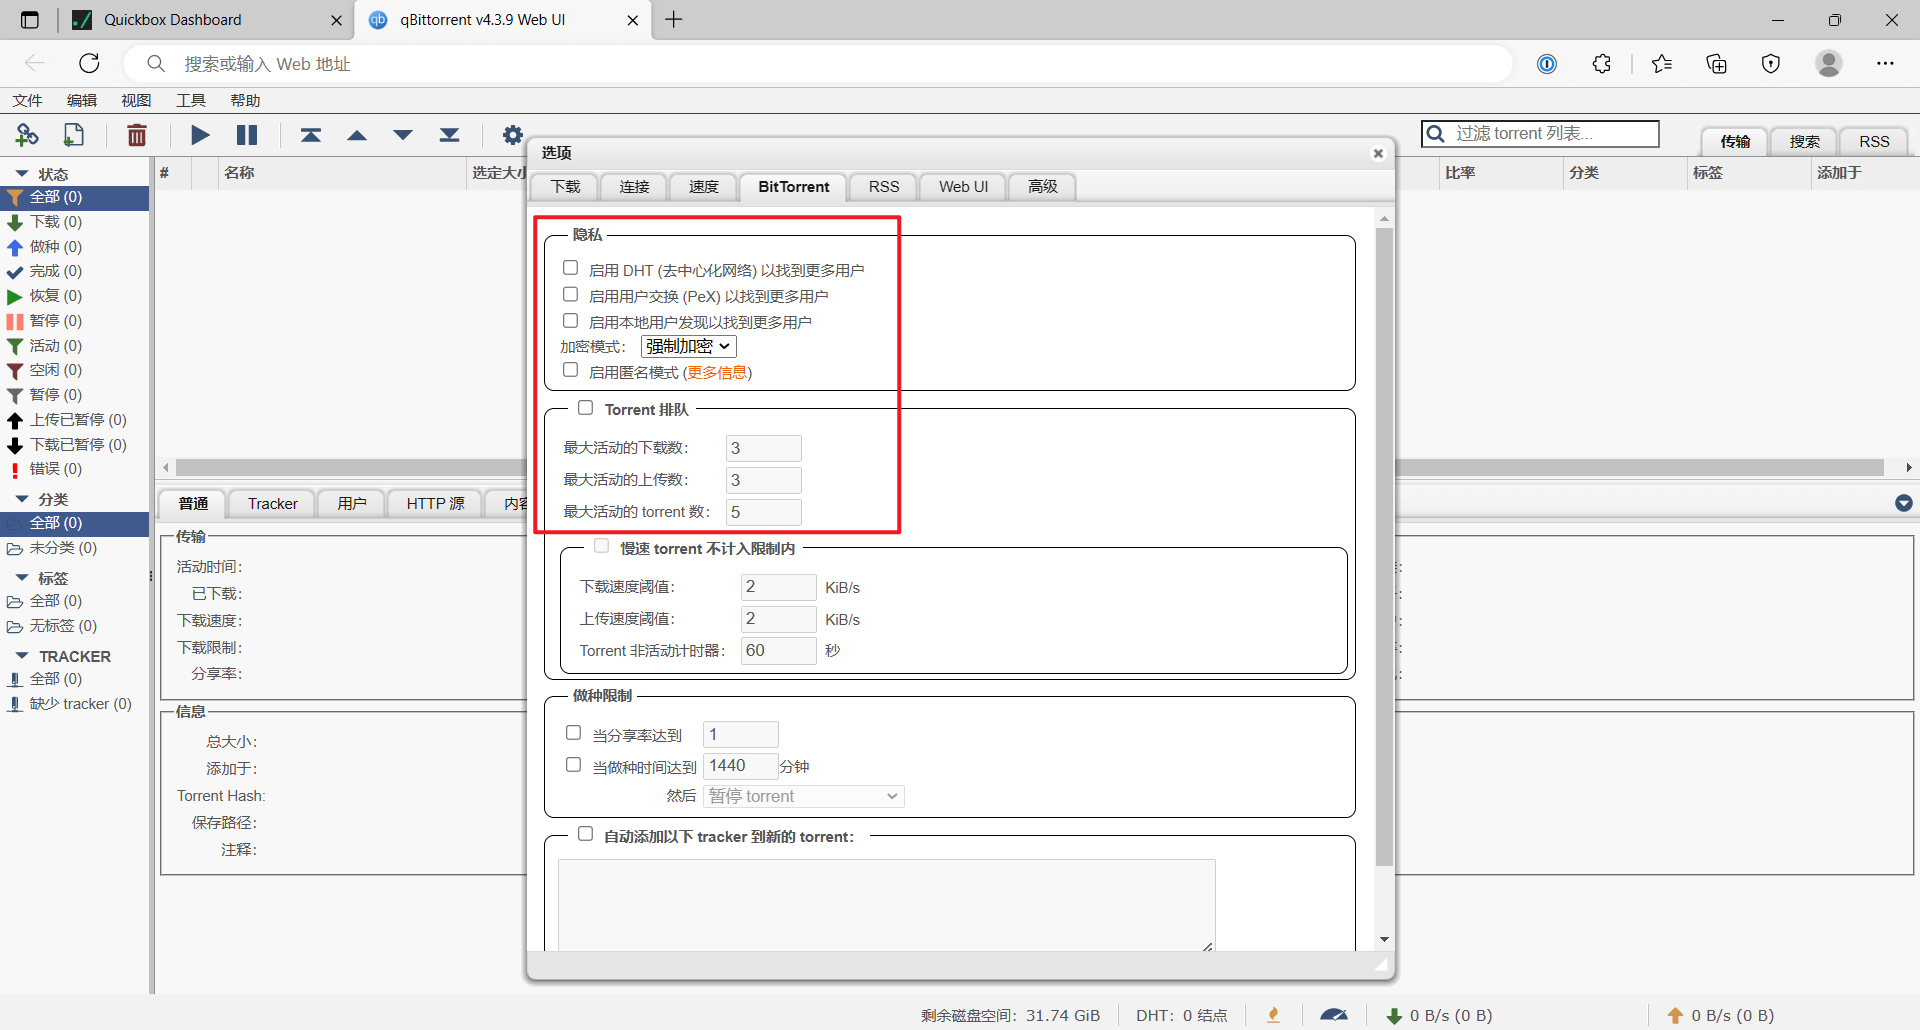Viewport: 1920px width, 1030px height.
Task: Close the 选项 dialog
Action: point(1378,153)
